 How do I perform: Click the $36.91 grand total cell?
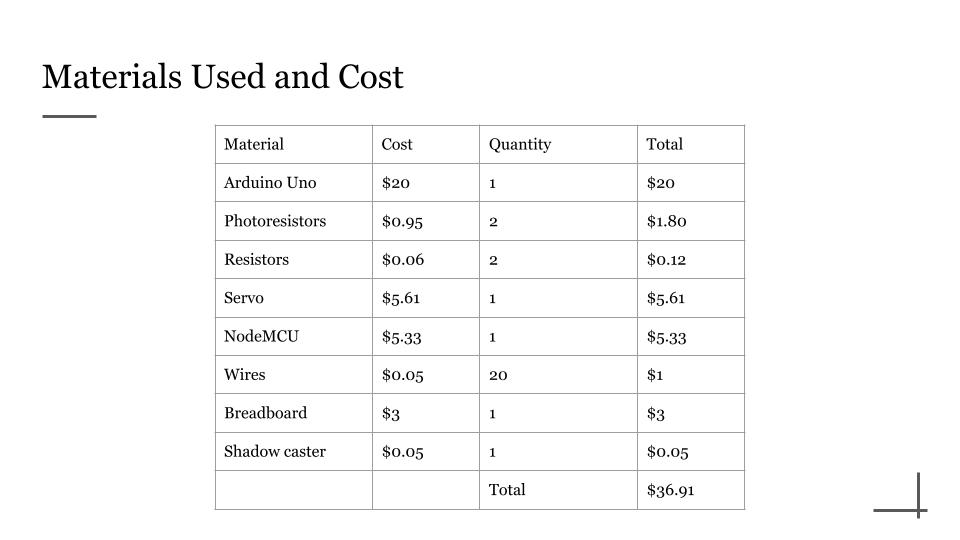(691, 490)
